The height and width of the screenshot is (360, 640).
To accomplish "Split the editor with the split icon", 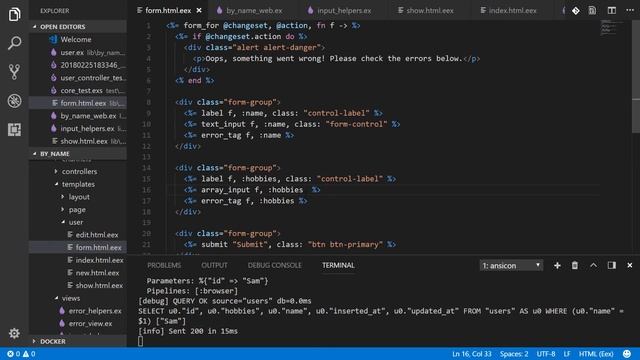I will 611,11.
